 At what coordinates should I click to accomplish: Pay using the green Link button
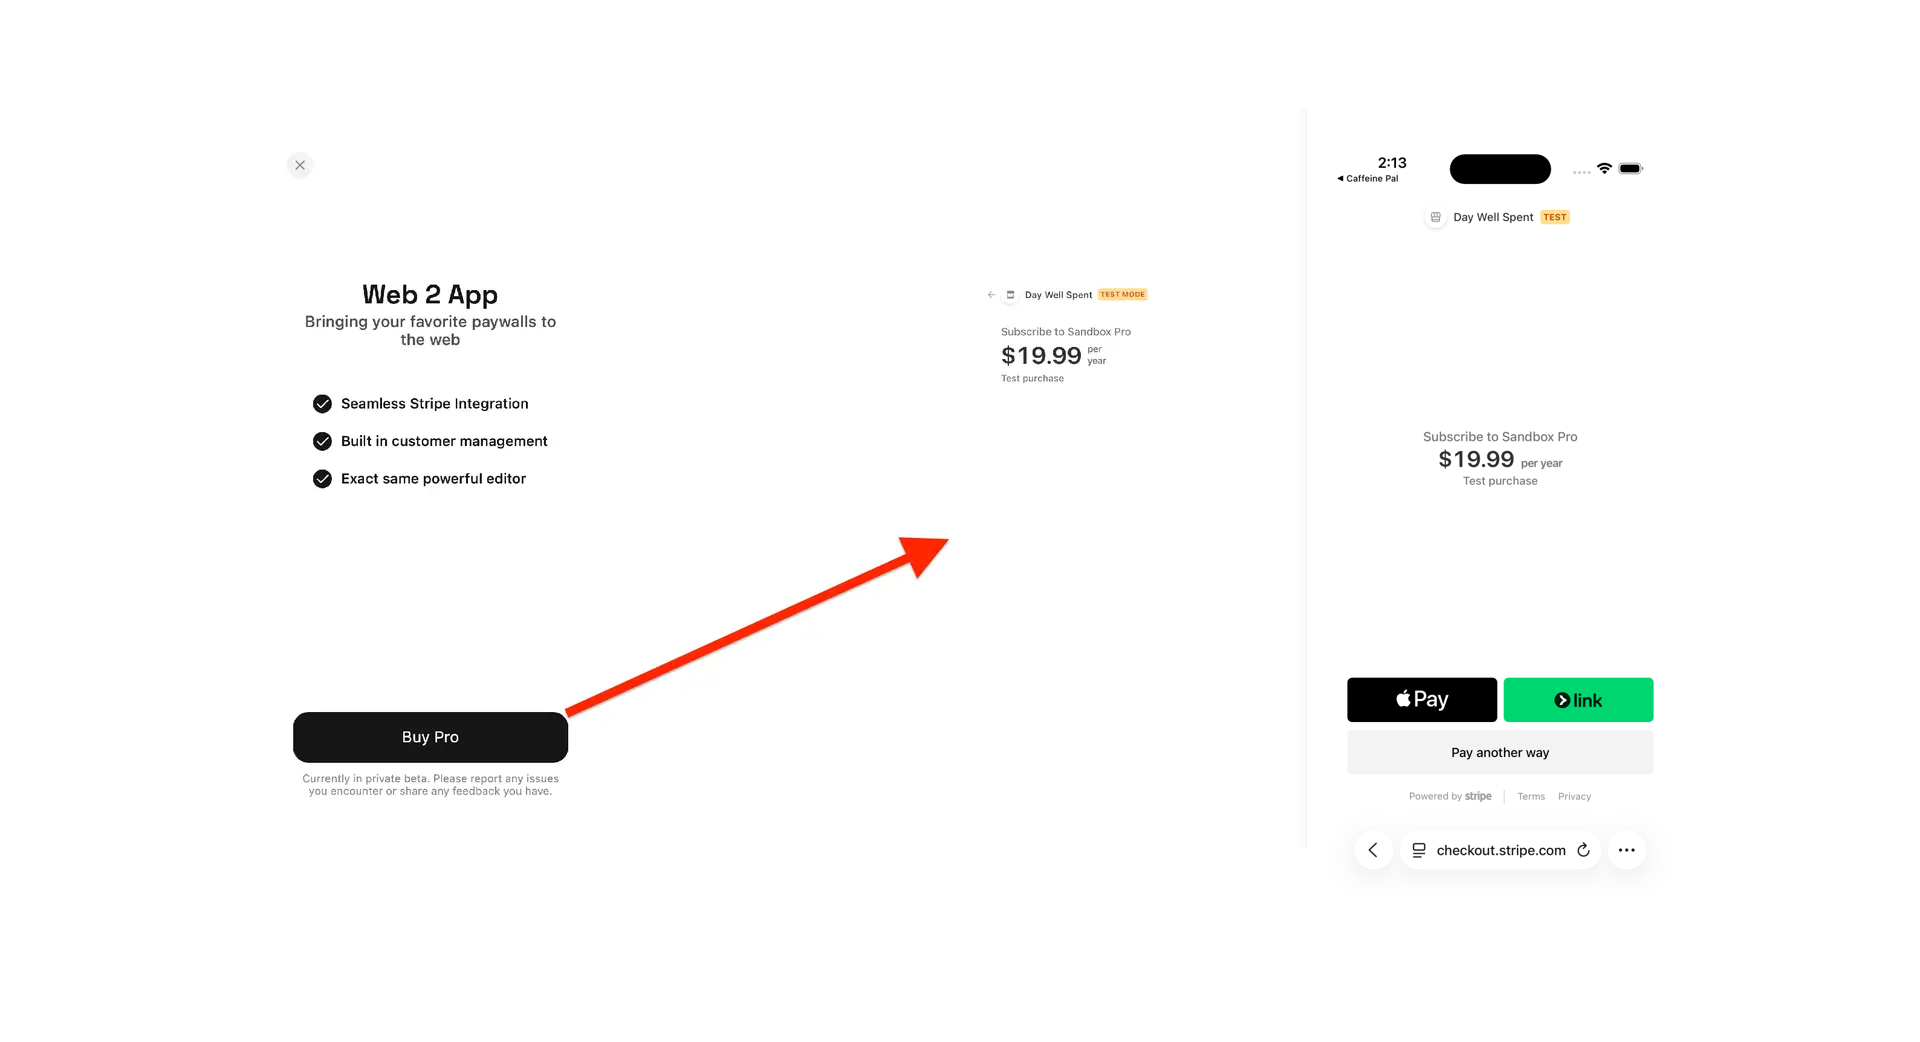pos(1577,700)
